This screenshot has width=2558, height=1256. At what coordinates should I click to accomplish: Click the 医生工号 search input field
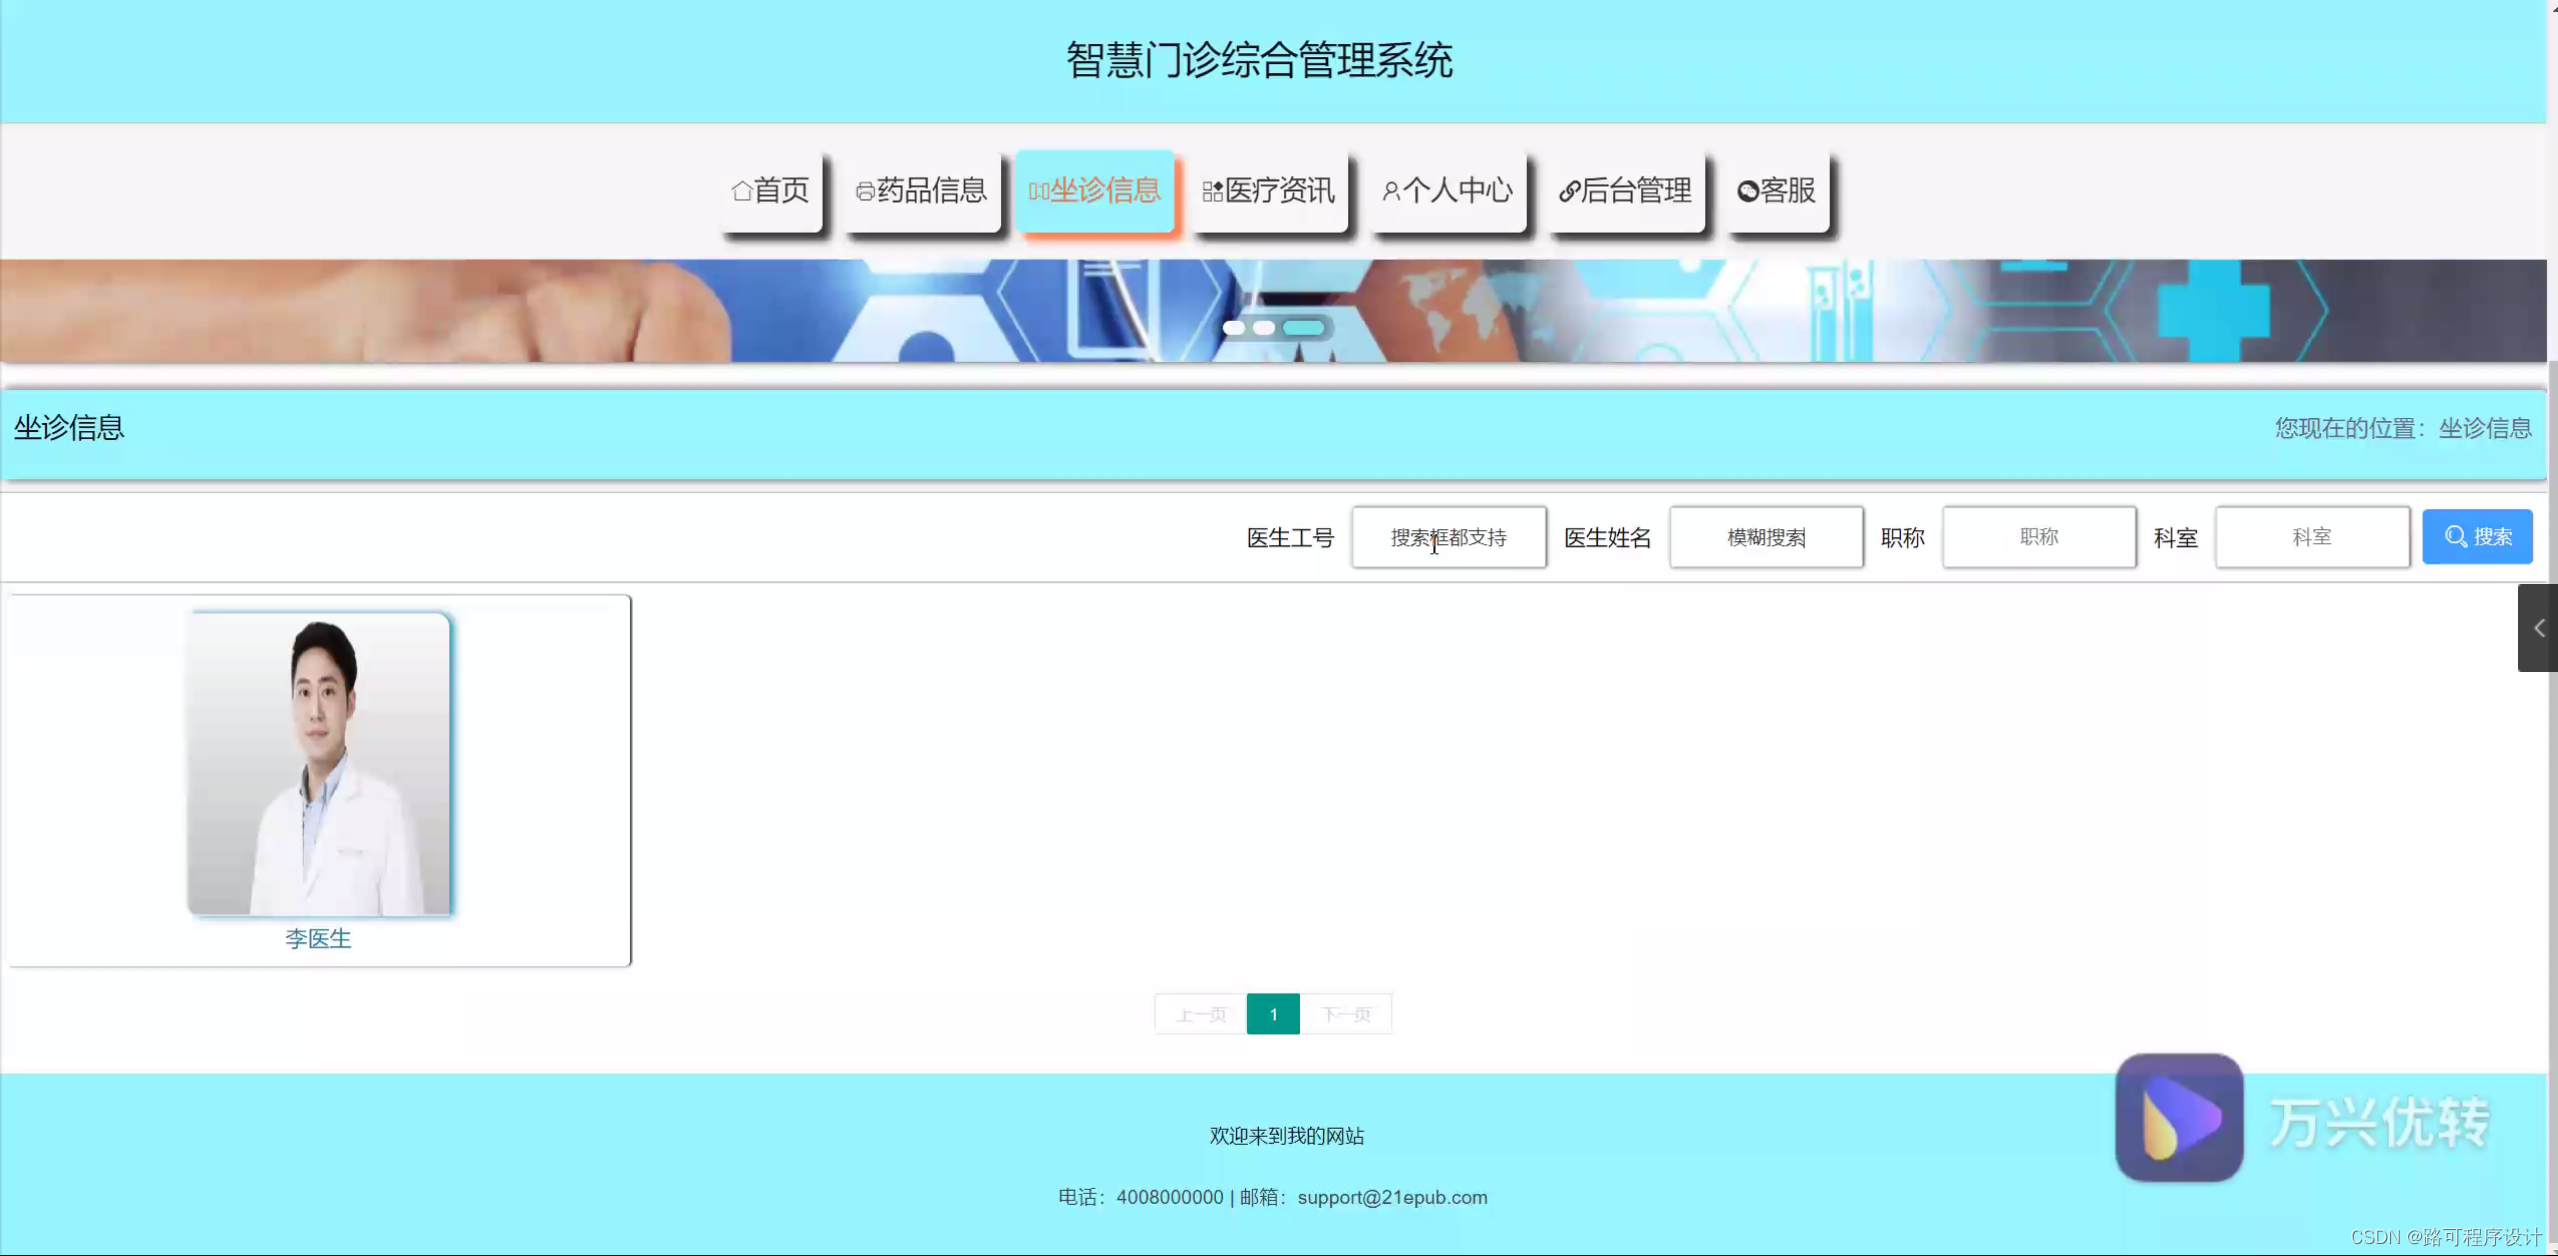[x=1448, y=537]
